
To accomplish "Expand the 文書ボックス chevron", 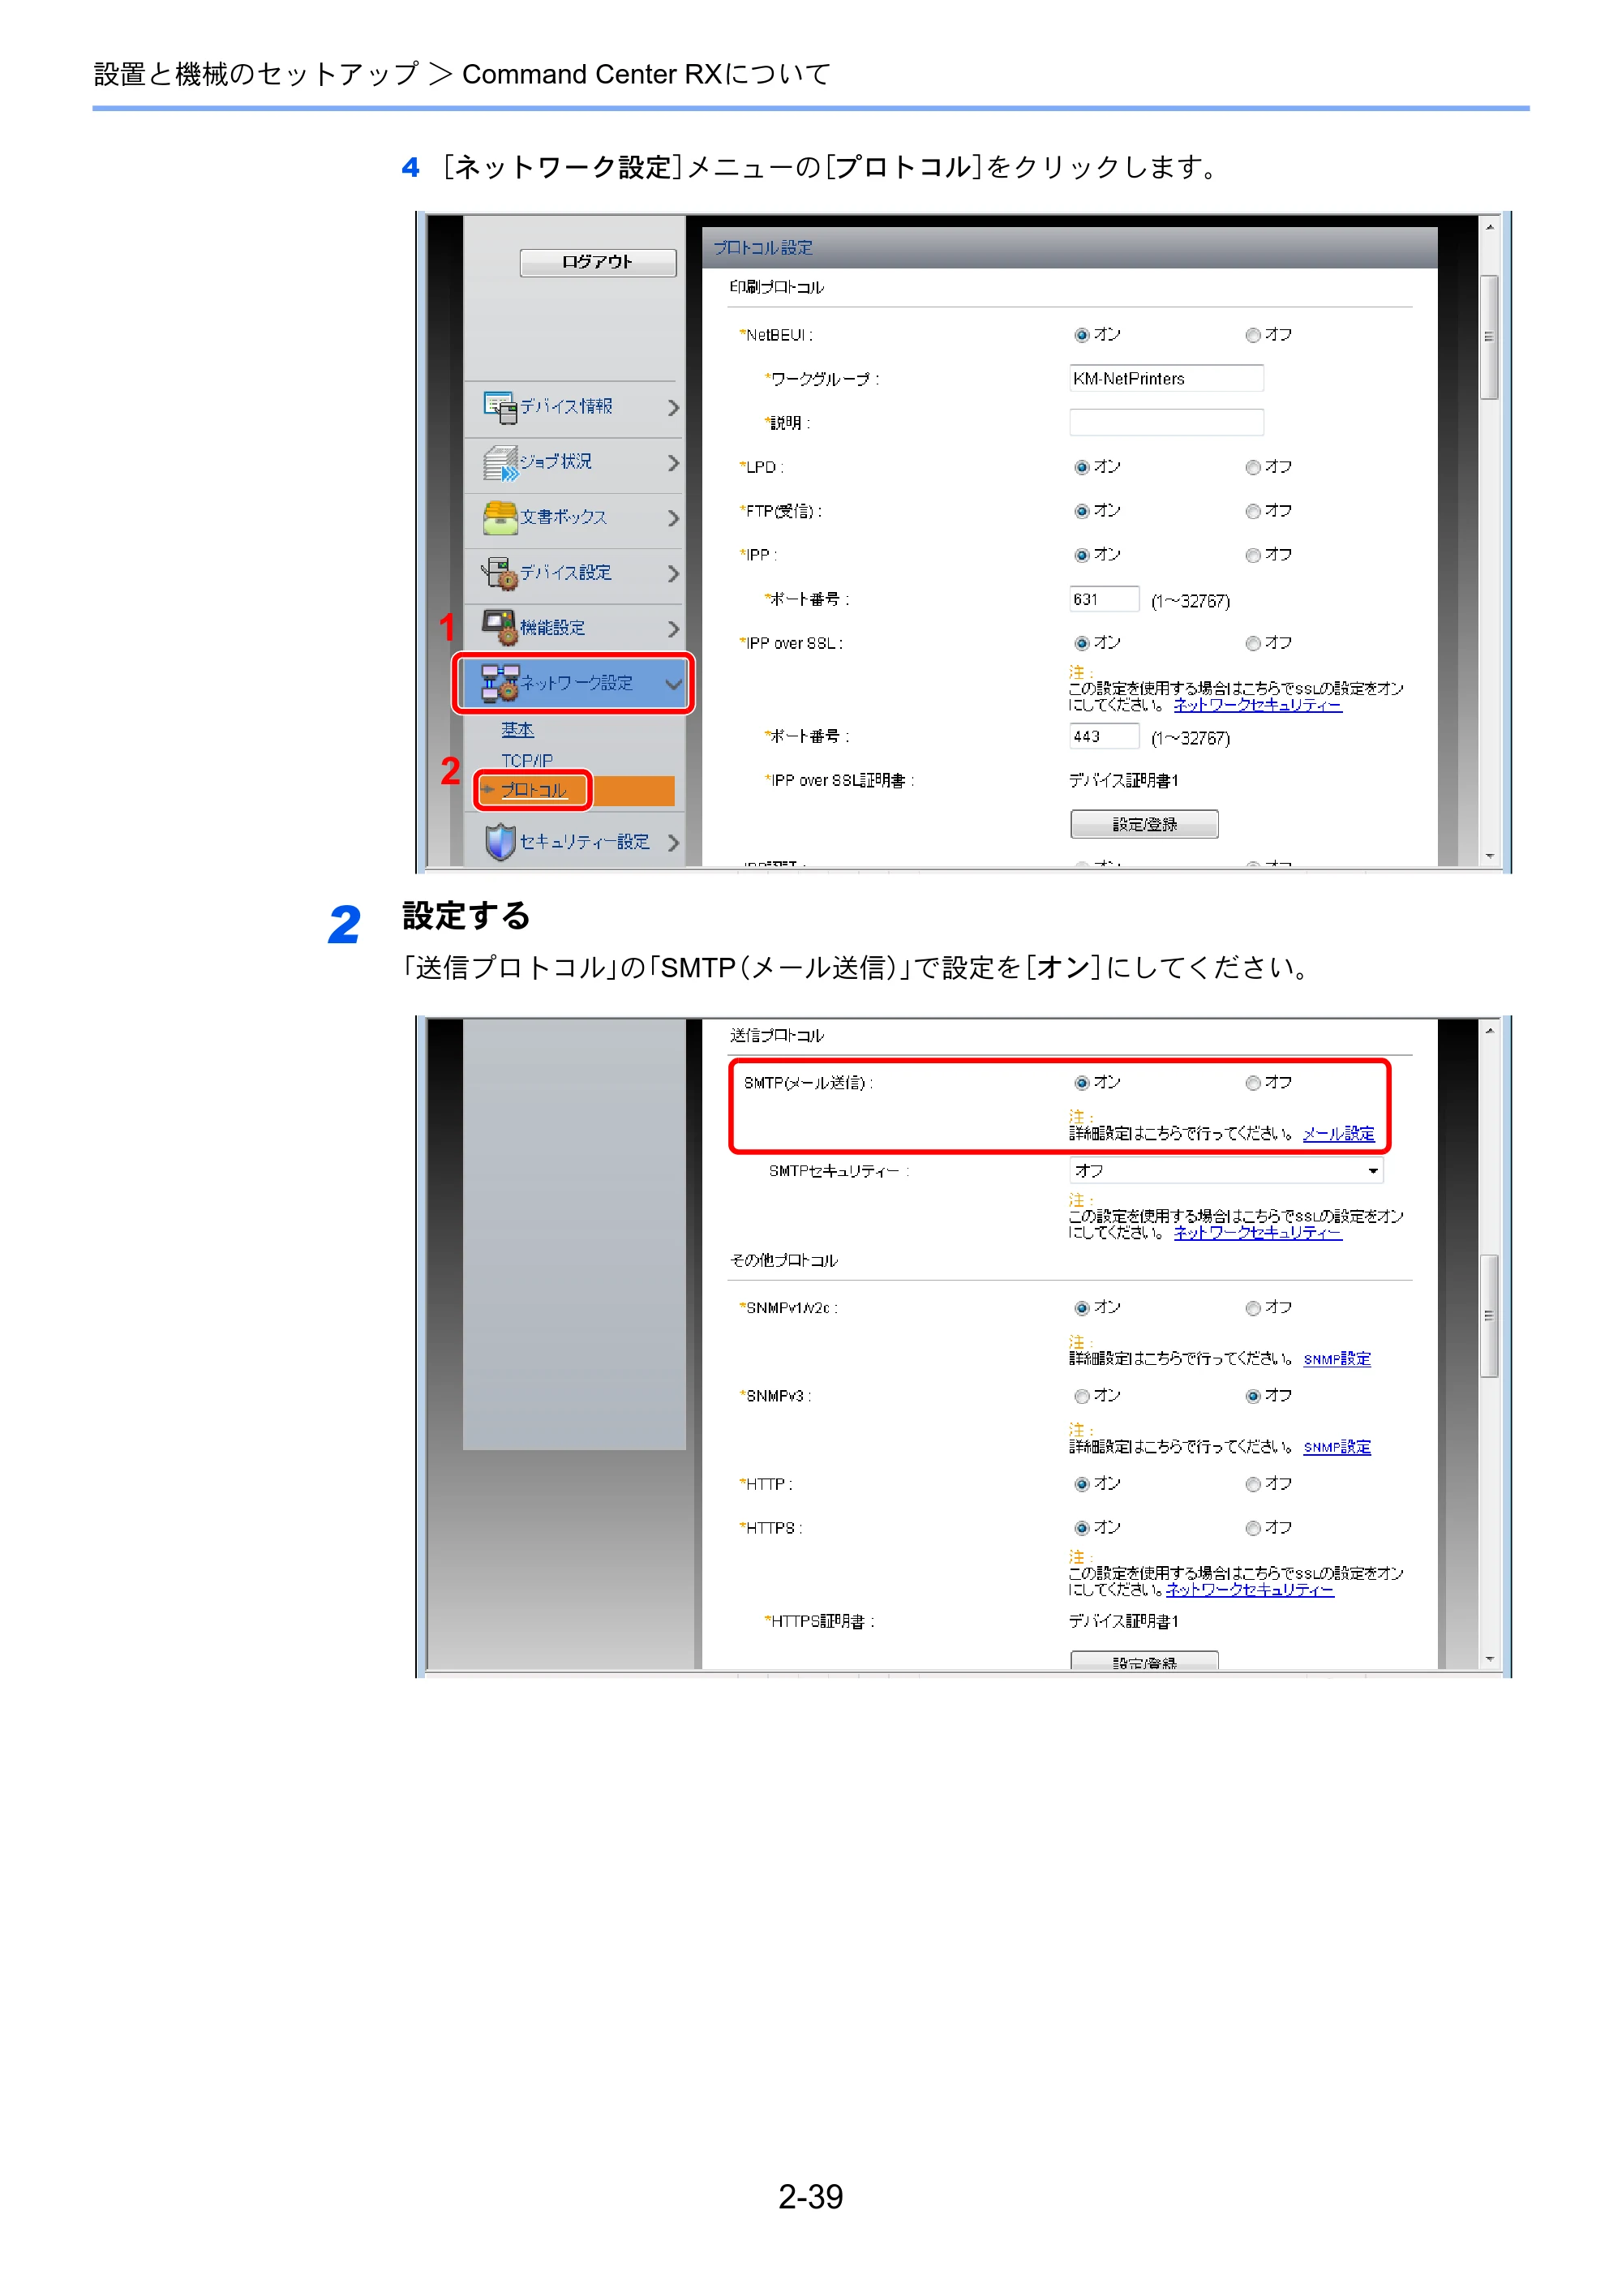I will pyautogui.click(x=673, y=518).
